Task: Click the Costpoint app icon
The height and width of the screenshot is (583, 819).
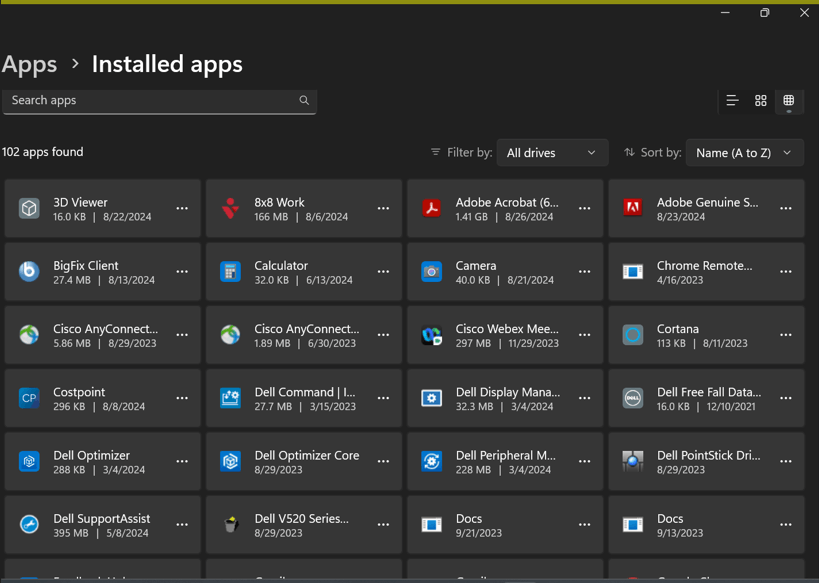Action: [29, 398]
